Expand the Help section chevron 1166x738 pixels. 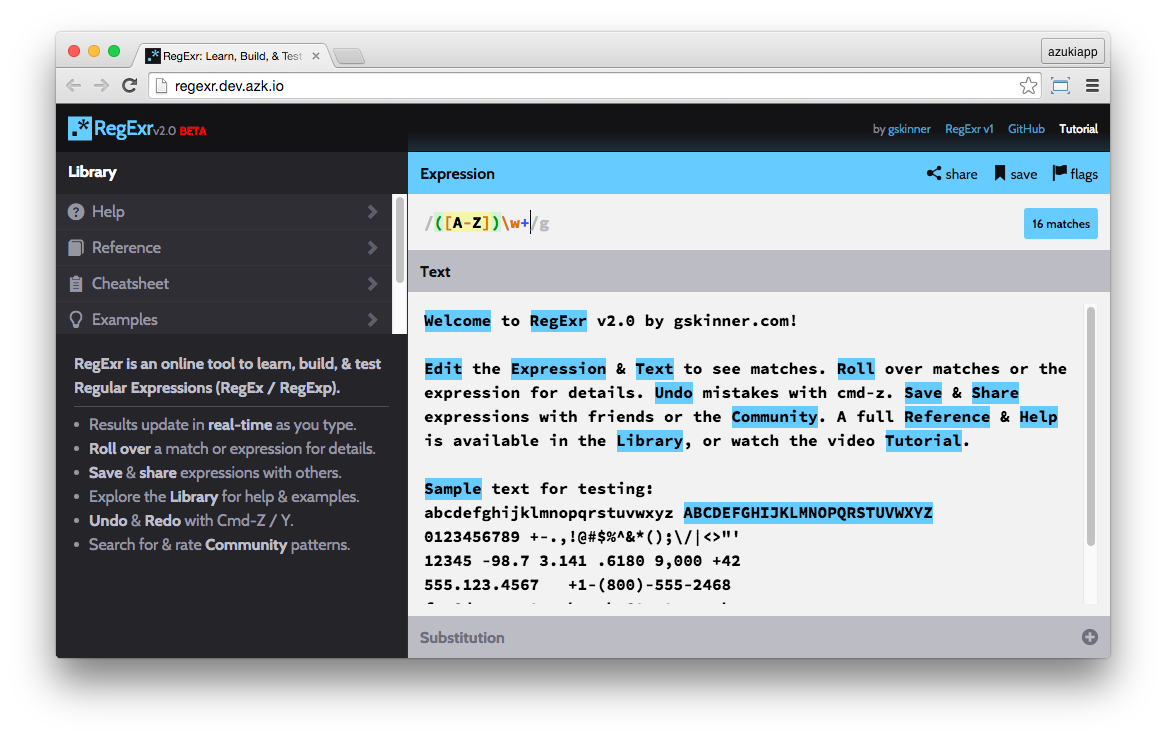tap(373, 212)
